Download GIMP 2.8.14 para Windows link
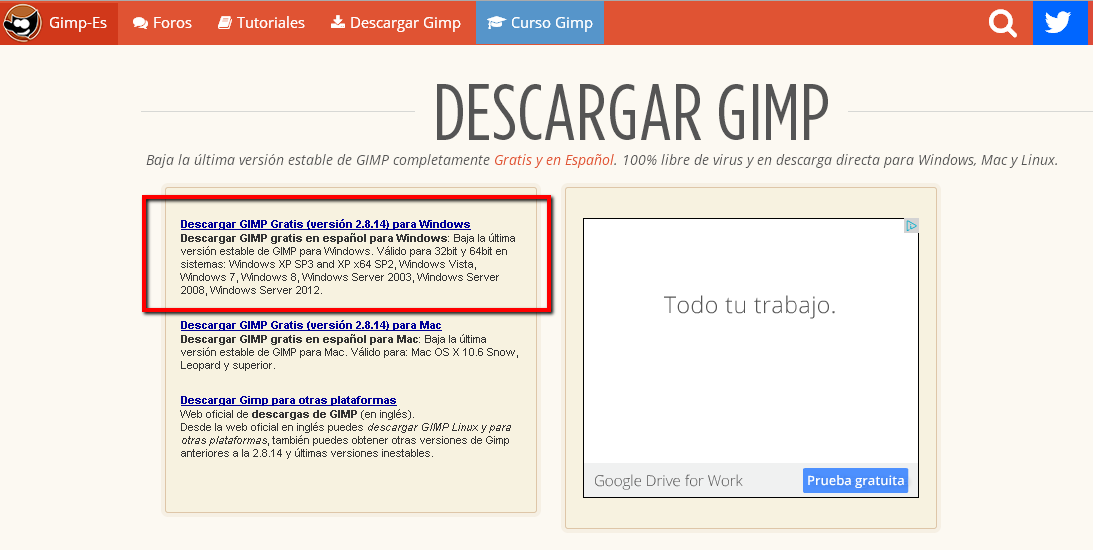 pos(326,224)
